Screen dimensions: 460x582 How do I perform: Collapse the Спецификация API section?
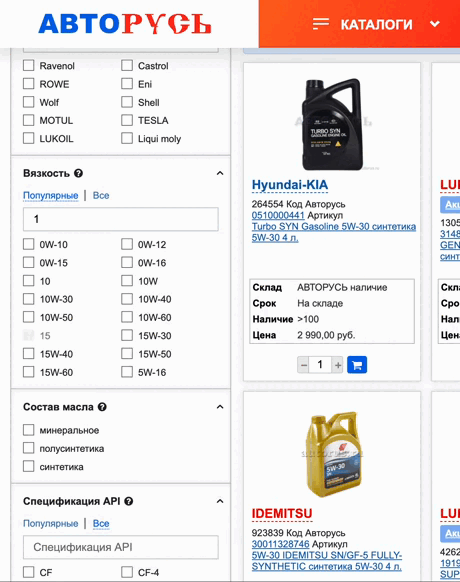[220, 501]
